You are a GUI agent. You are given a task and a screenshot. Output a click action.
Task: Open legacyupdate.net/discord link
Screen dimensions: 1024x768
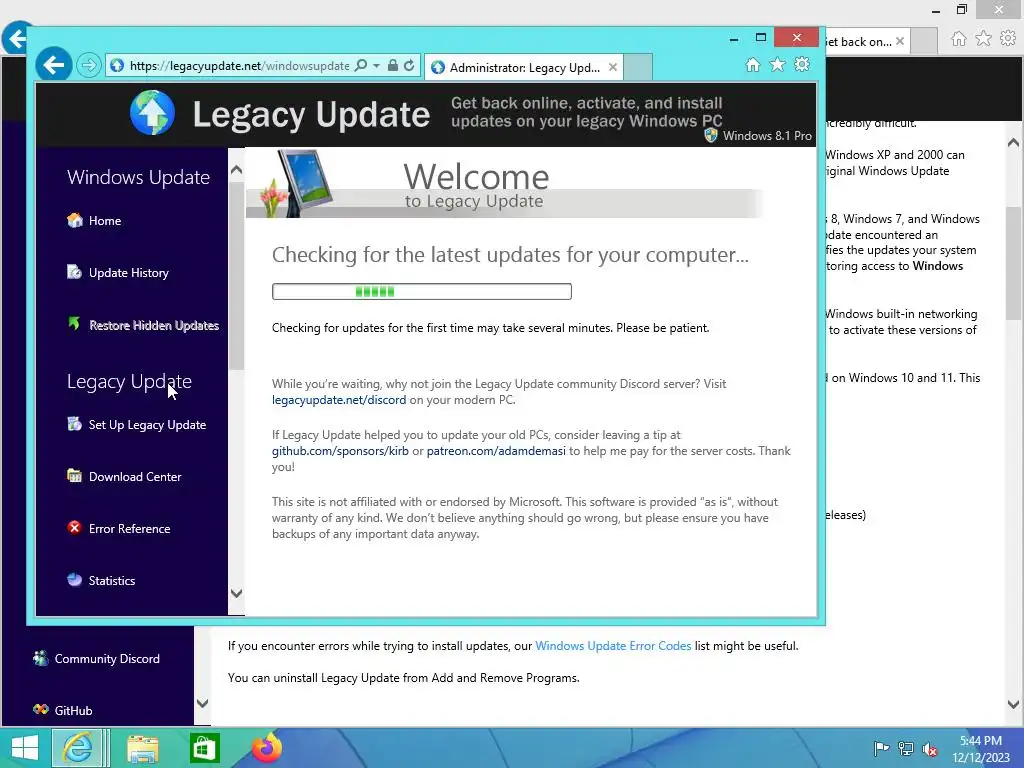[x=339, y=400]
